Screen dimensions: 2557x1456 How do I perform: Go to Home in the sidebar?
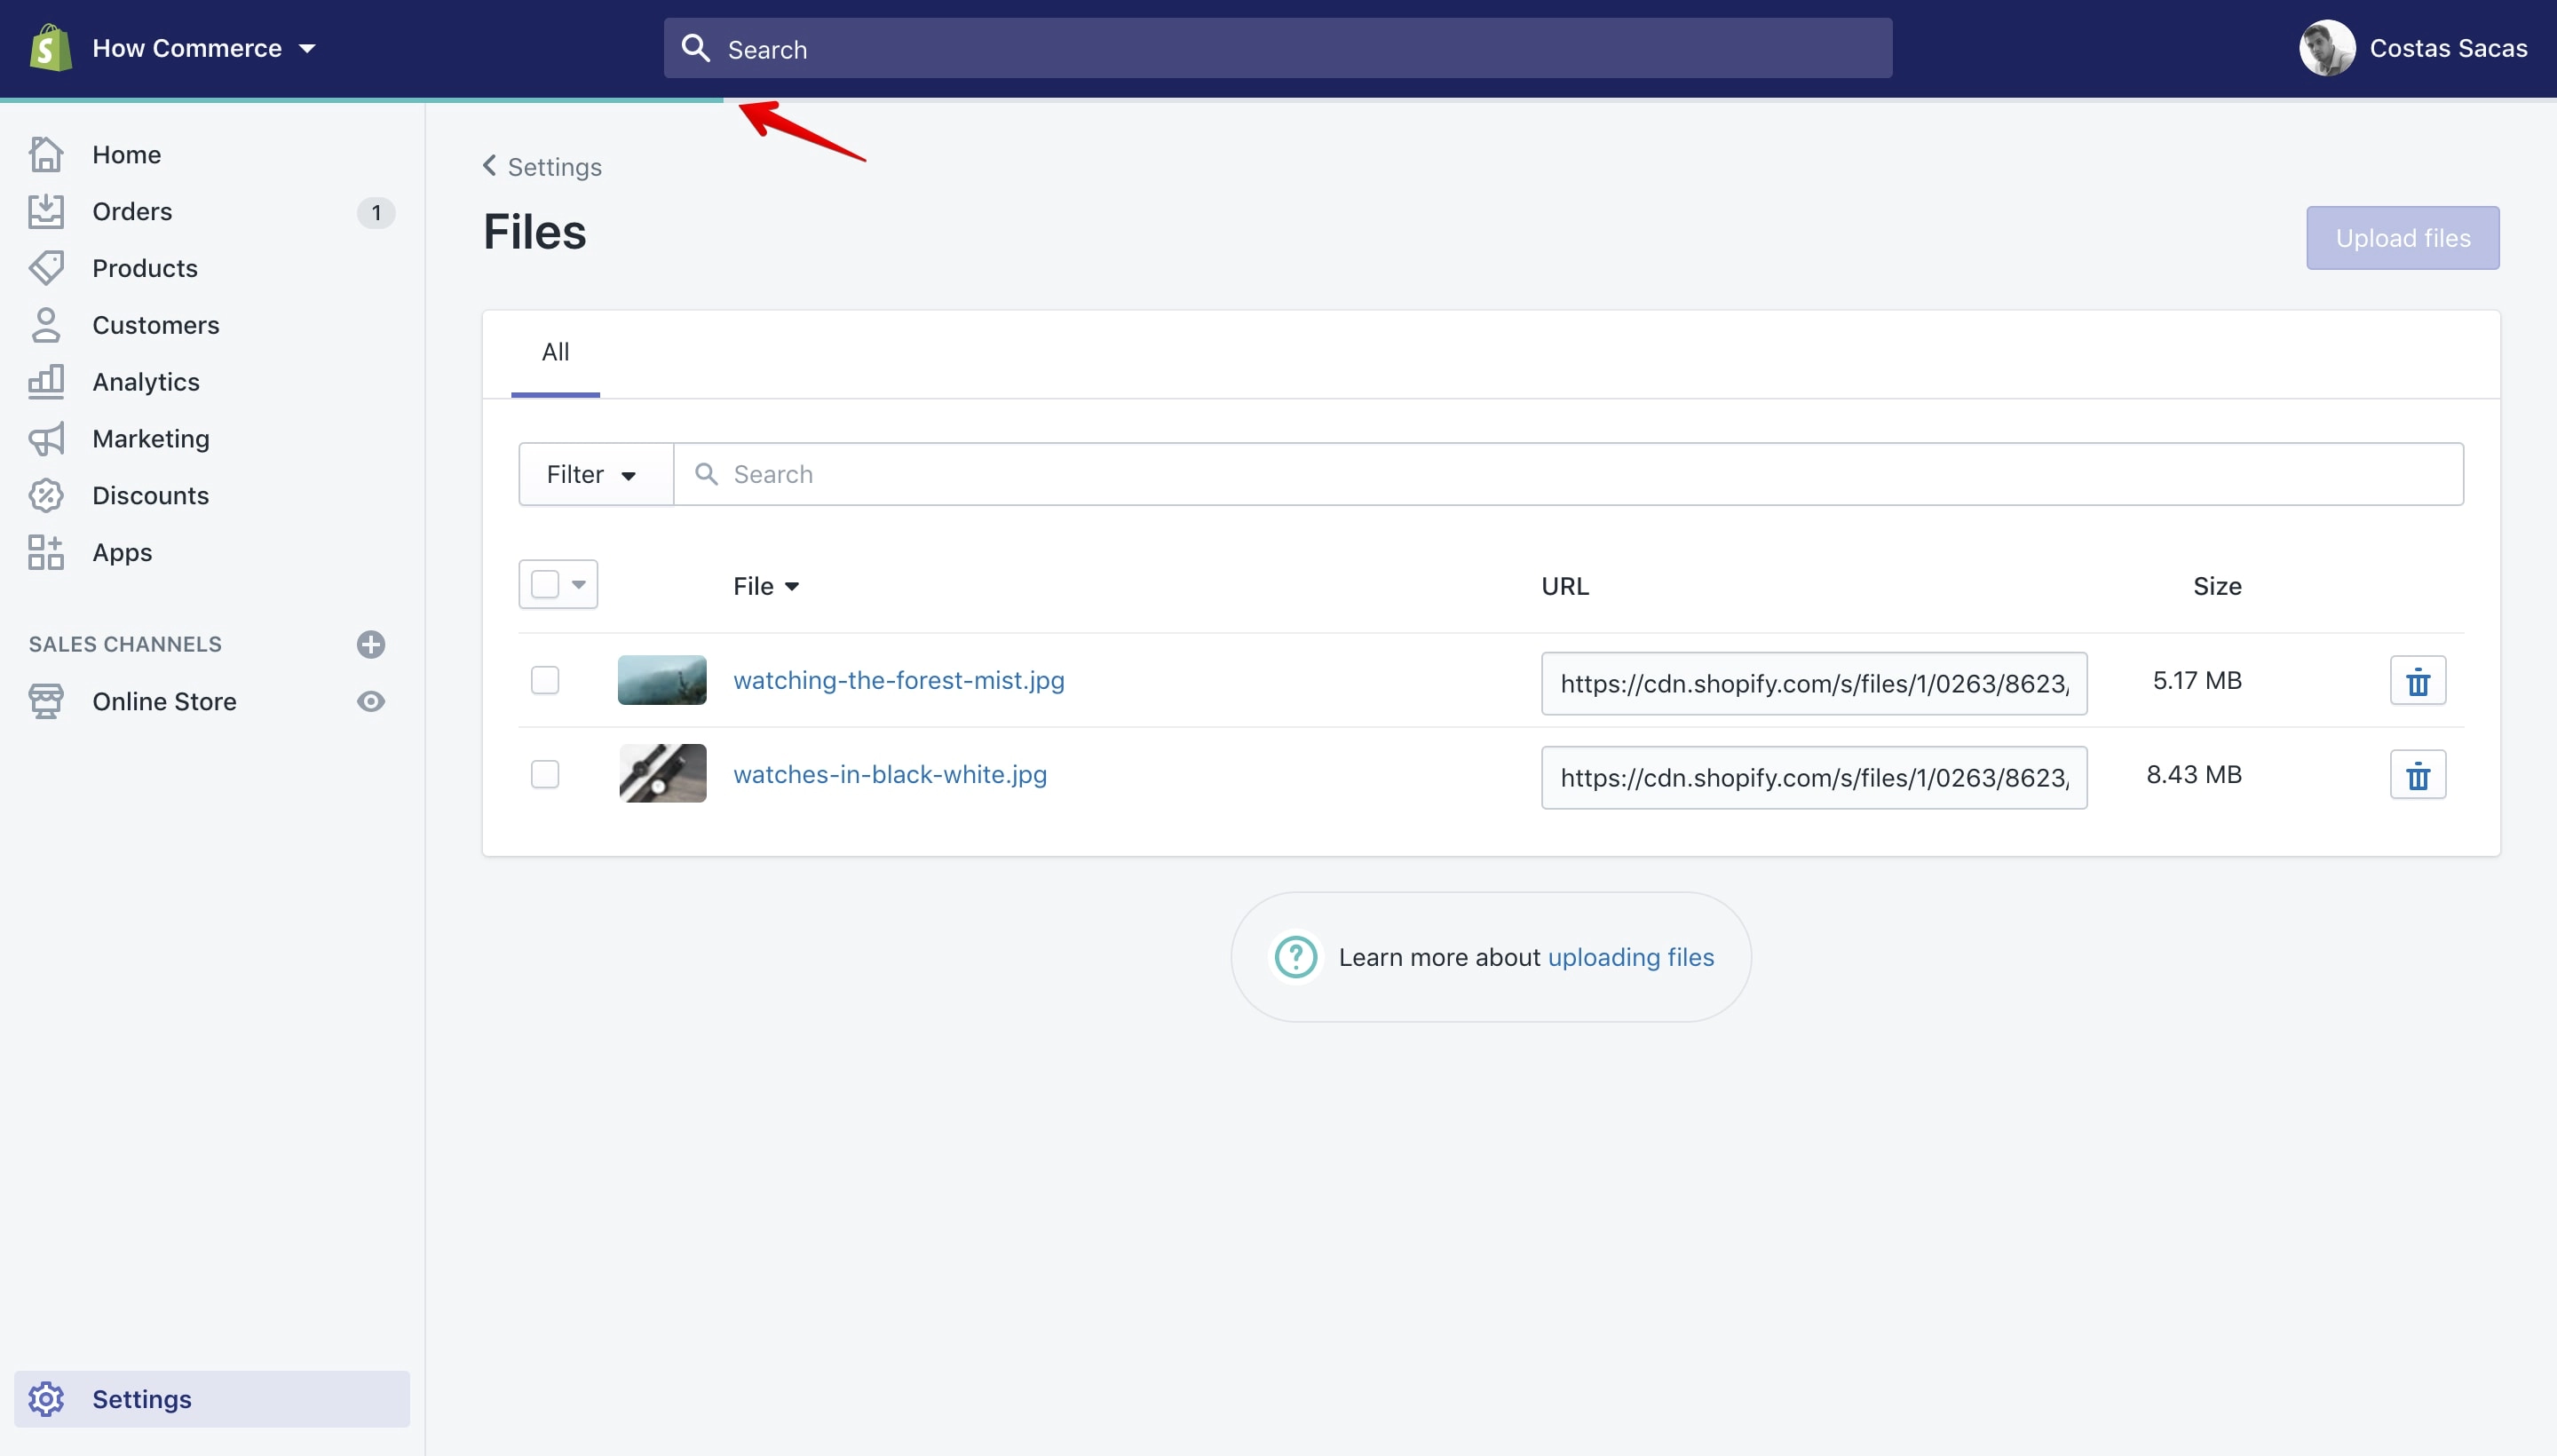(126, 154)
